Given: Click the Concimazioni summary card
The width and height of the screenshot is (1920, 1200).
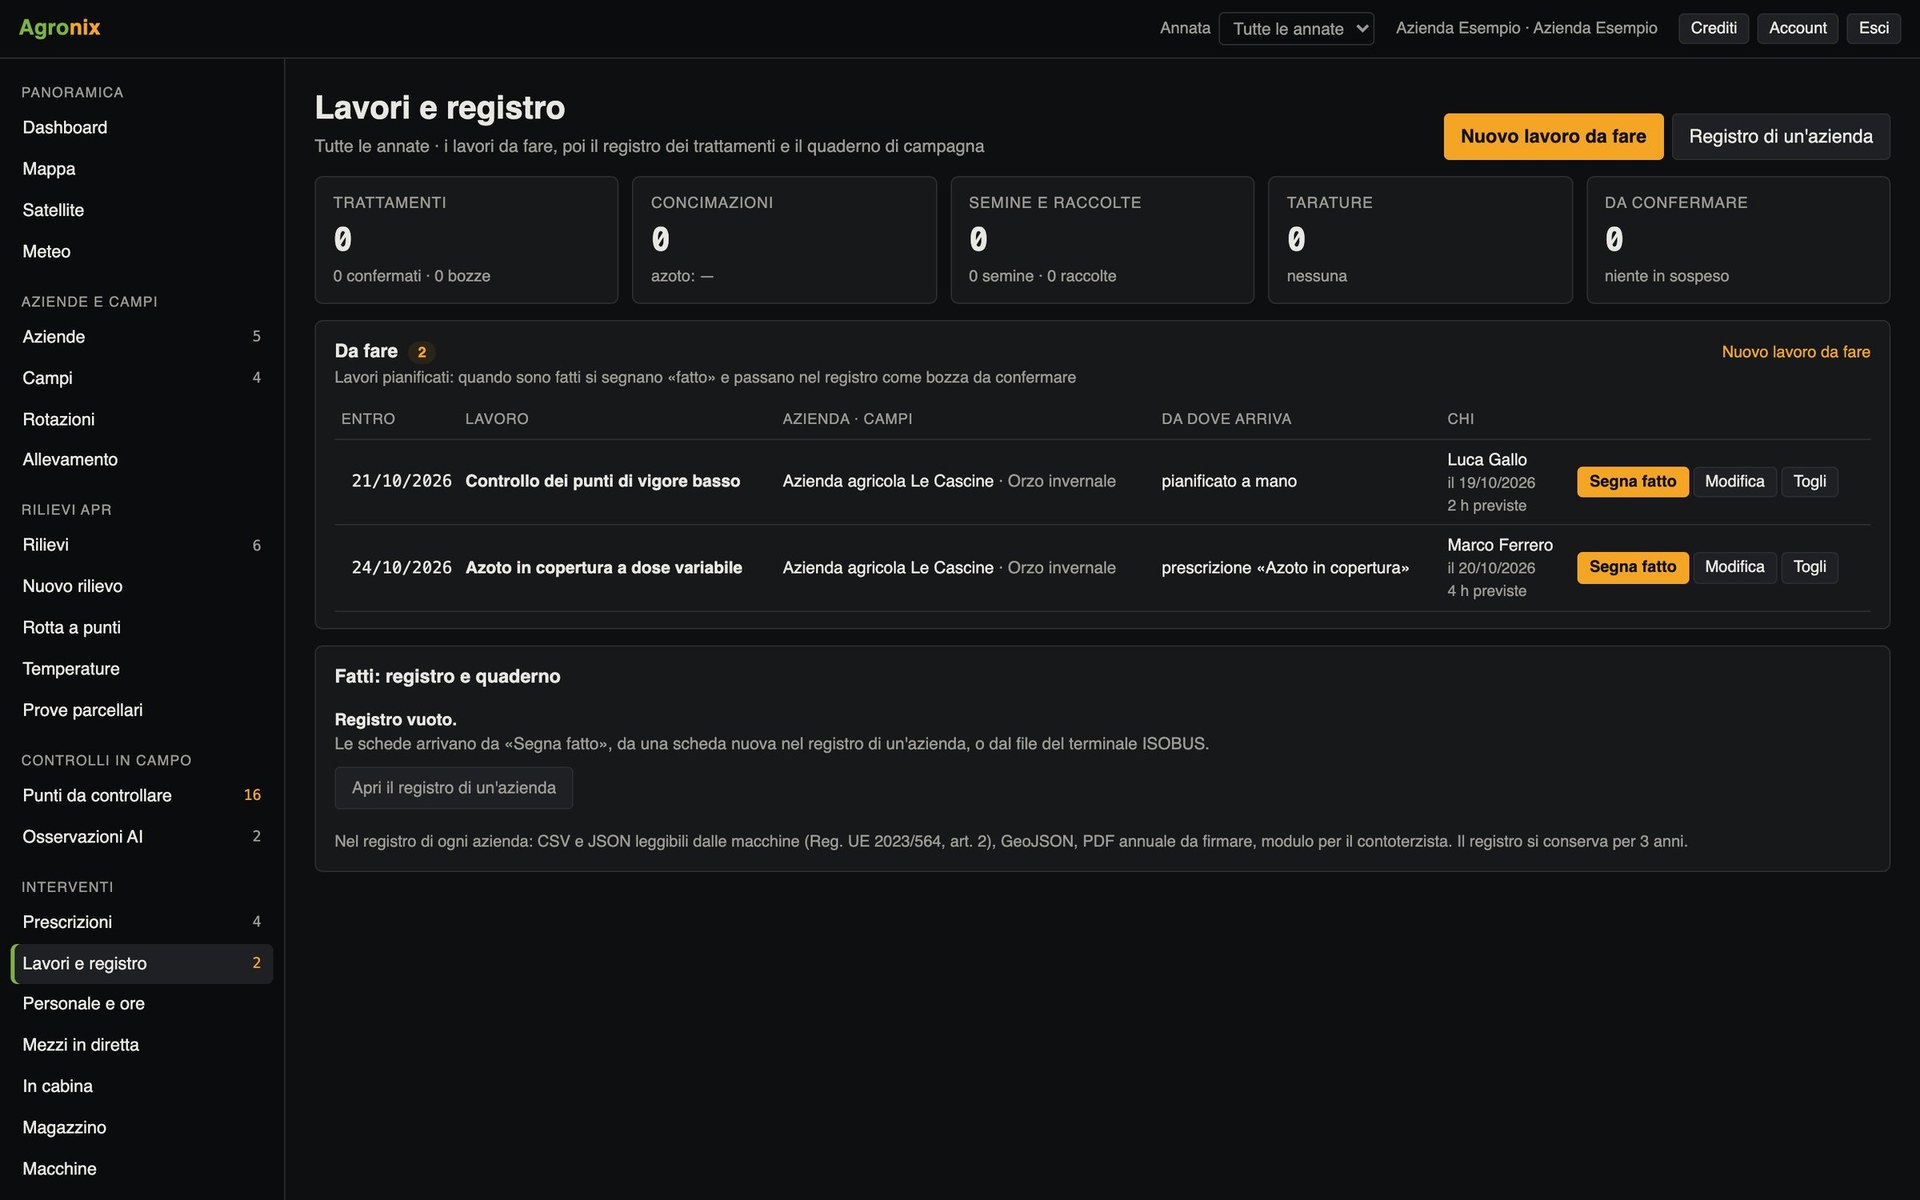Looking at the screenshot, I should (x=784, y=240).
